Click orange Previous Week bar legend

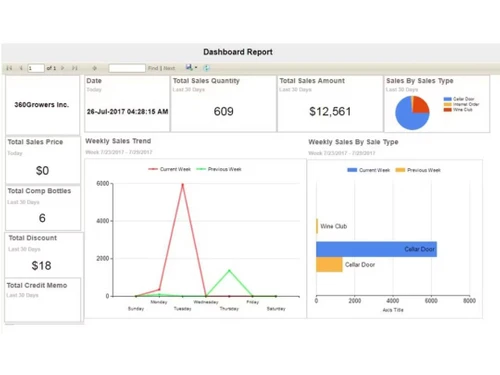click(x=400, y=170)
